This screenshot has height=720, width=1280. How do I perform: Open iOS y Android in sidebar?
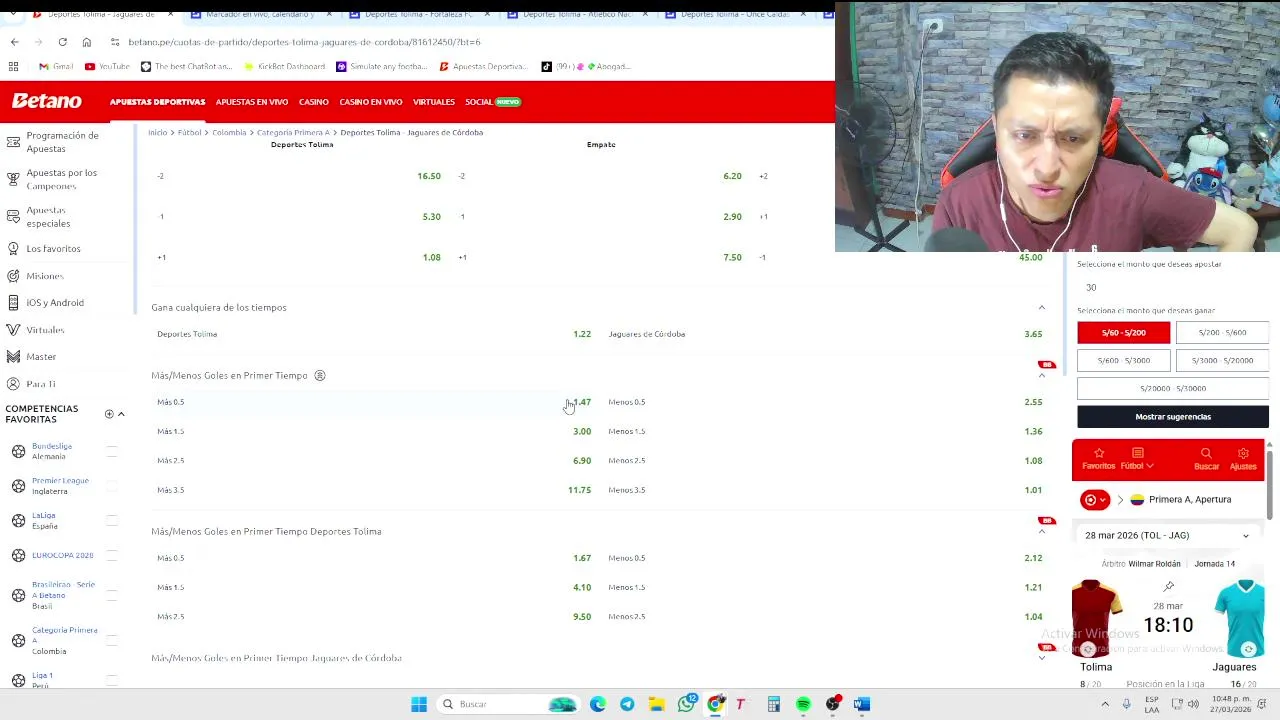[x=45, y=302]
